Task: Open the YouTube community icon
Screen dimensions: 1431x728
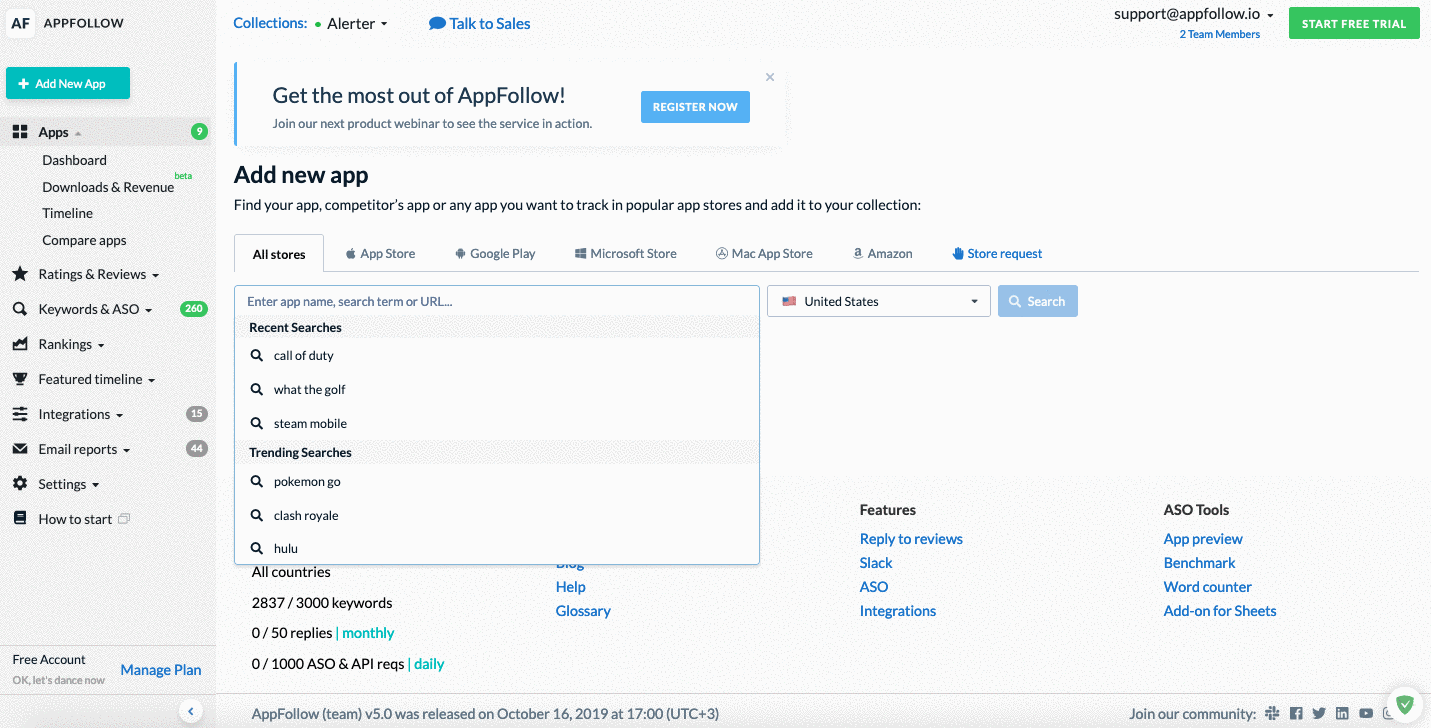Action: coord(1366,713)
